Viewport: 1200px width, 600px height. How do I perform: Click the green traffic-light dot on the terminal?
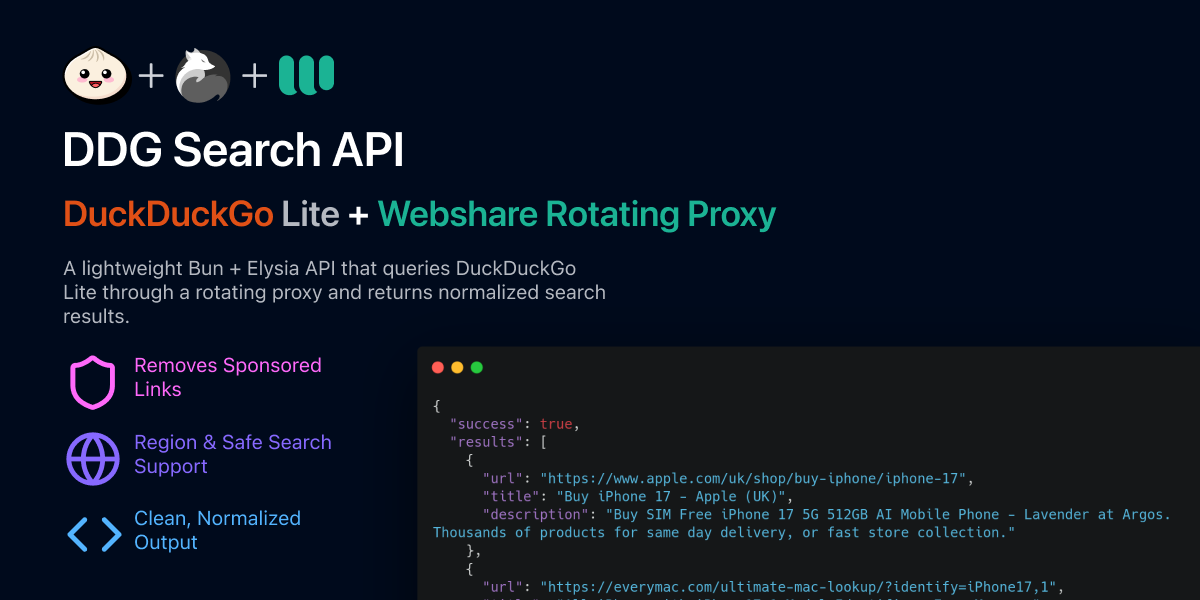pyautogui.click(x=476, y=367)
